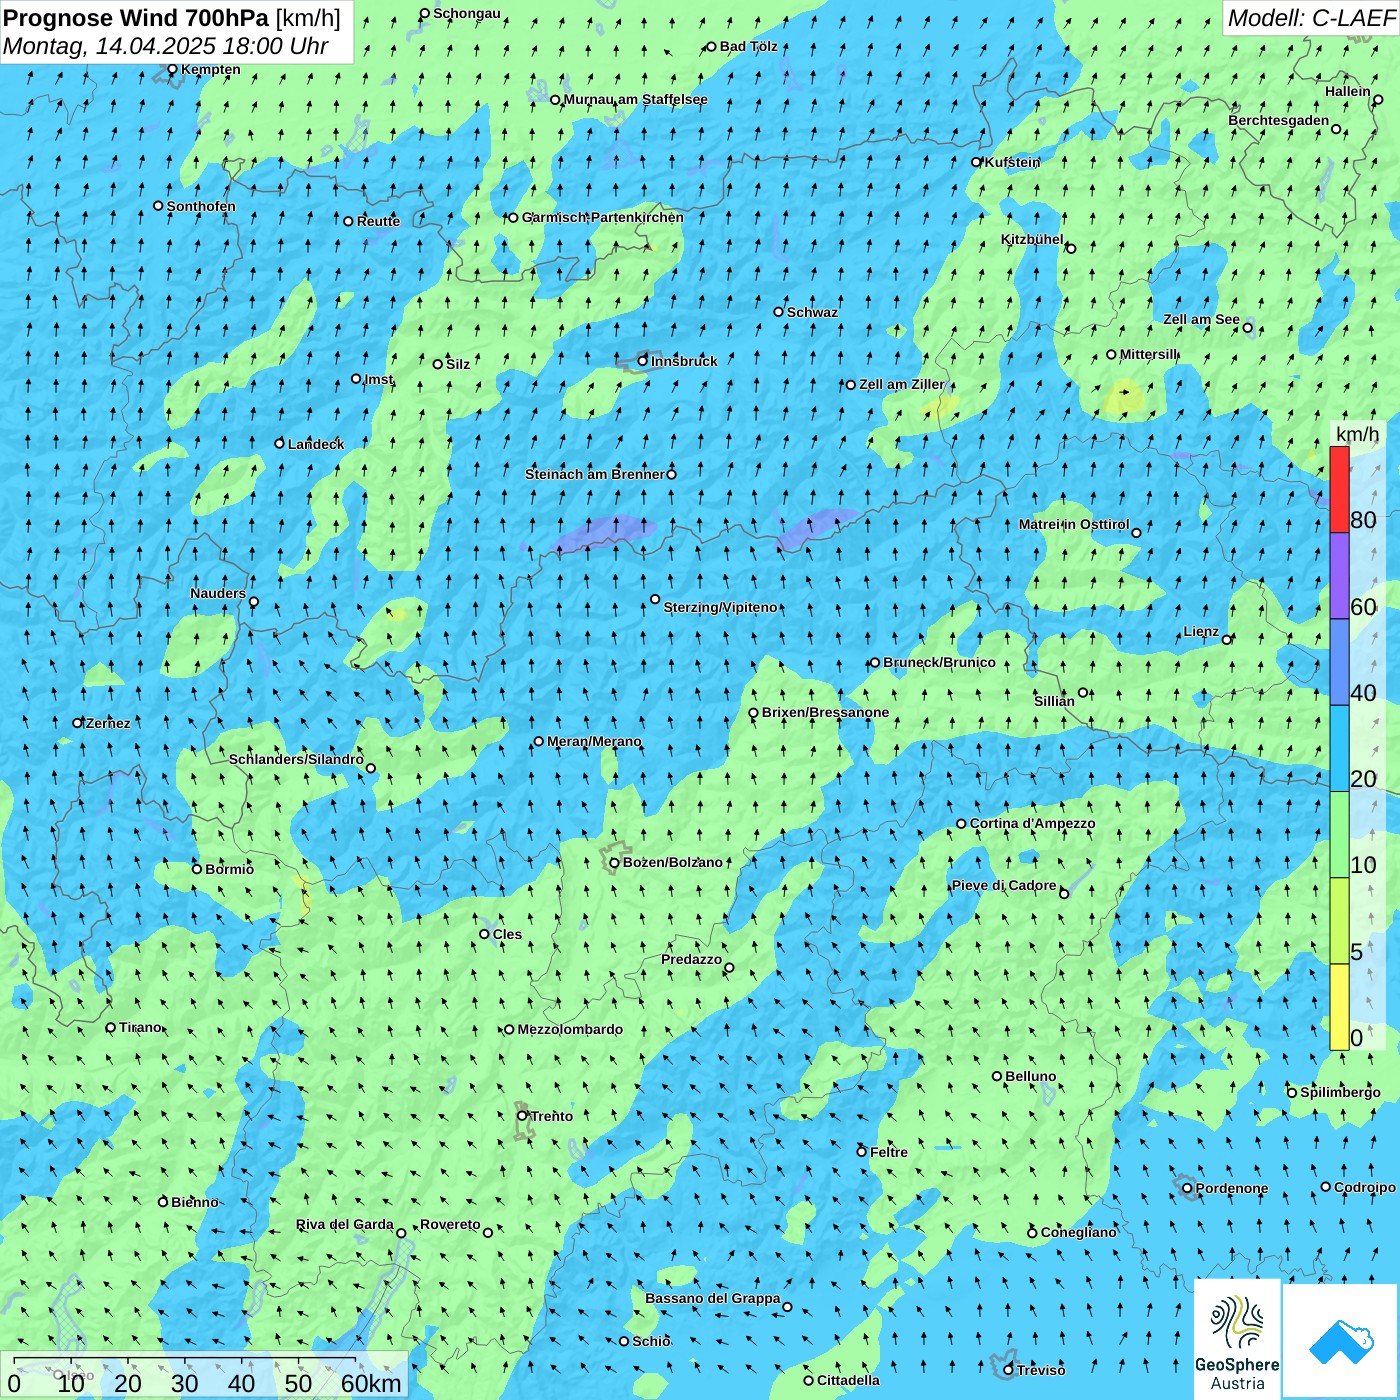Select the Steinach am Brenner label
The image size is (1400, 1400).
coord(595,474)
